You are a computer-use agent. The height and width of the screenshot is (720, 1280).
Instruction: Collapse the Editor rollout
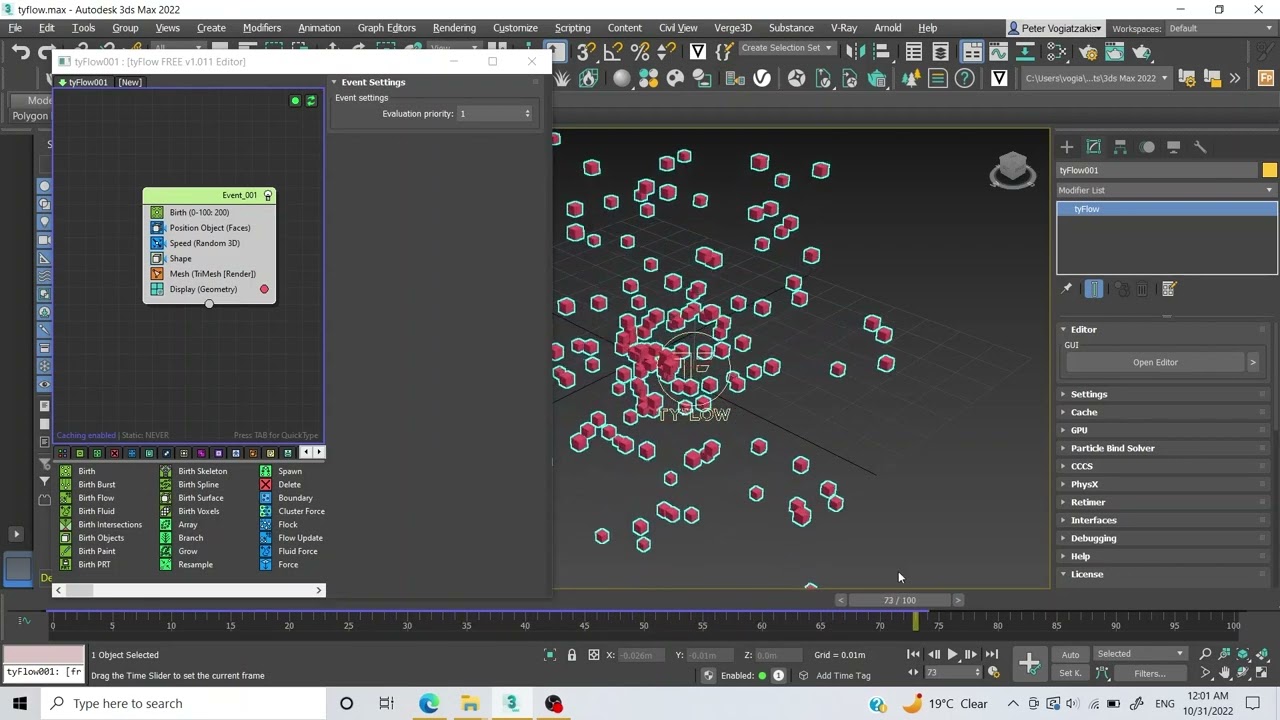pyautogui.click(x=1083, y=329)
